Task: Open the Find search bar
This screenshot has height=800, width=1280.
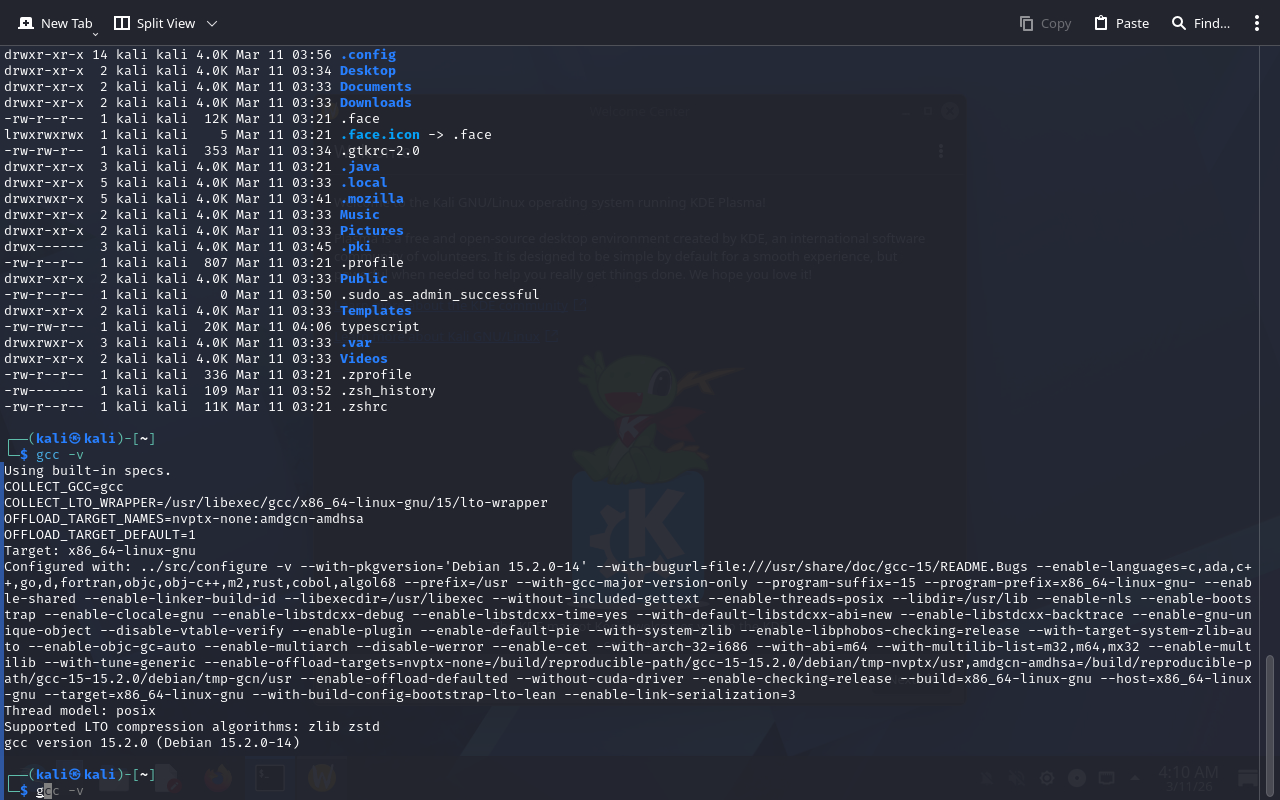Action: (1200, 23)
